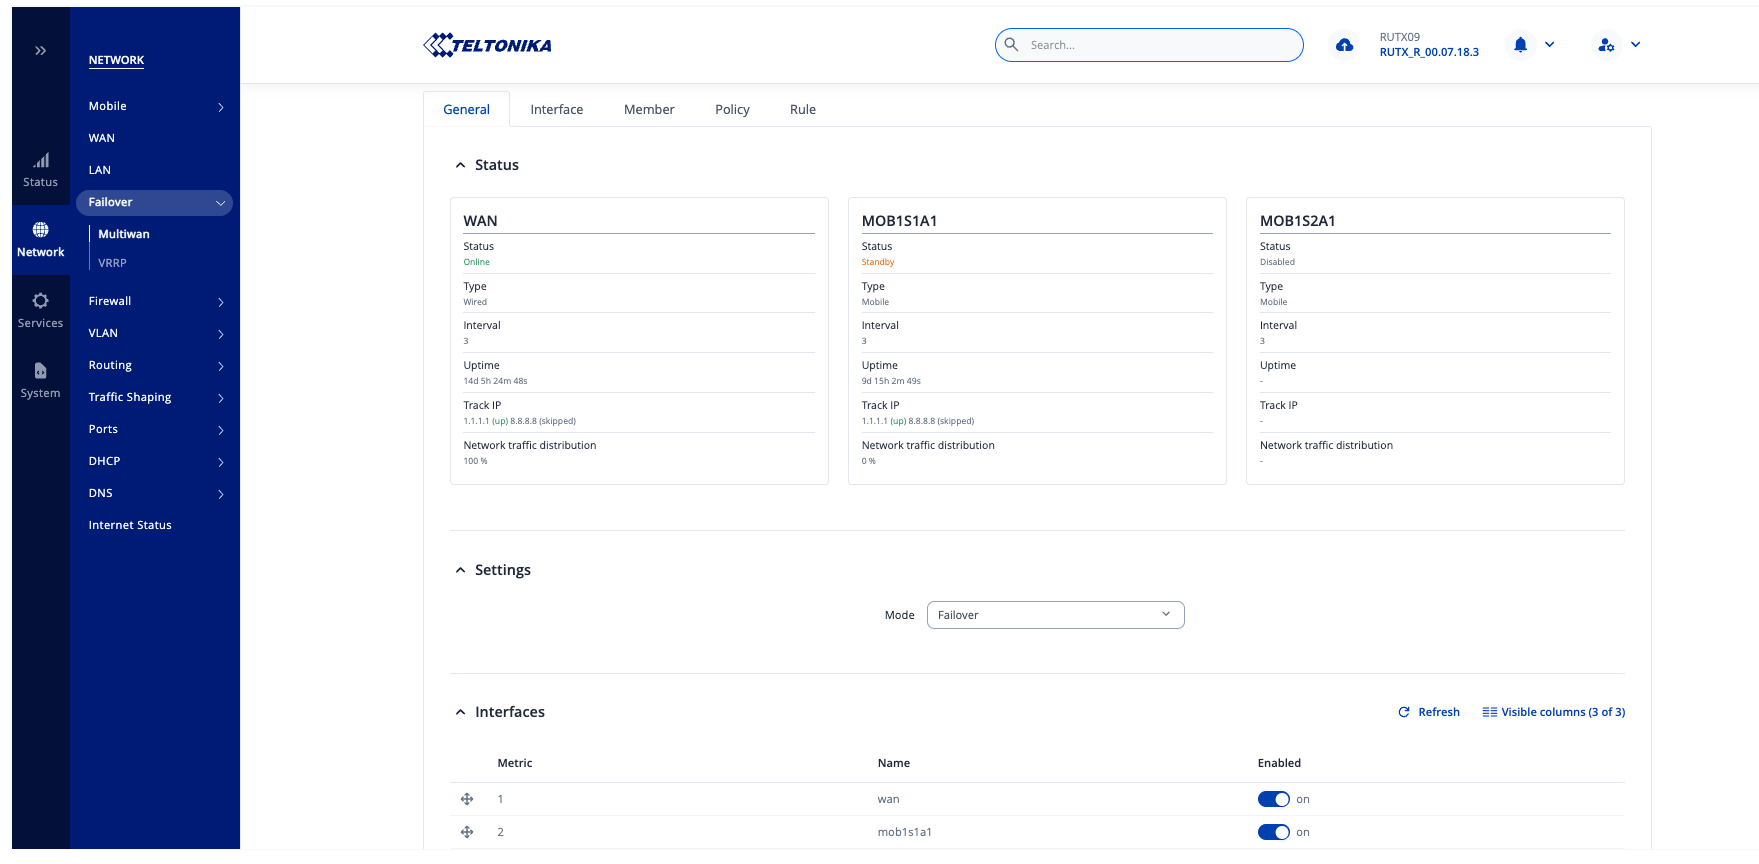The height and width of the screenshot is (864, 1759).
Task: Click the Refresh button in Interfaces
Action: 1429,712
